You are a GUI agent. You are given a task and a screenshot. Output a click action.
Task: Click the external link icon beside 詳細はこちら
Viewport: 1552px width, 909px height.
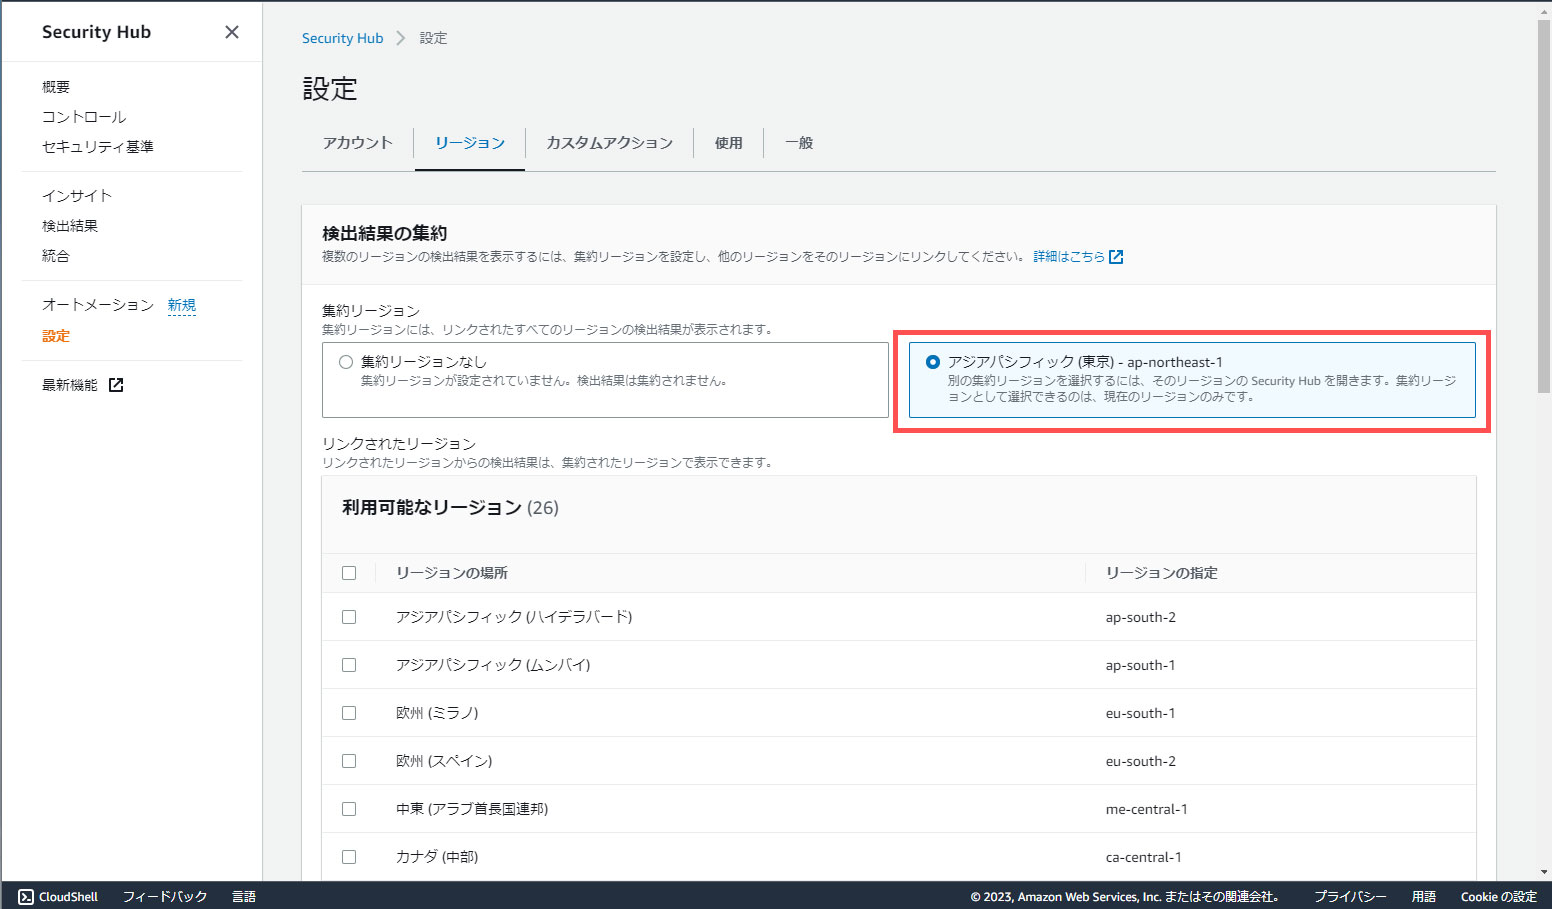[1116, 257]
